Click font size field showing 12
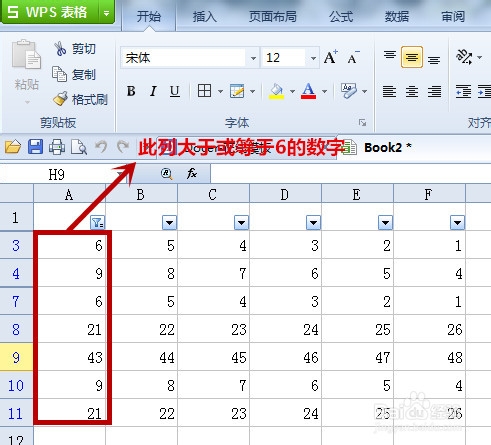The height and width of the screenshot is (445, 491). (x=284, y=58)
